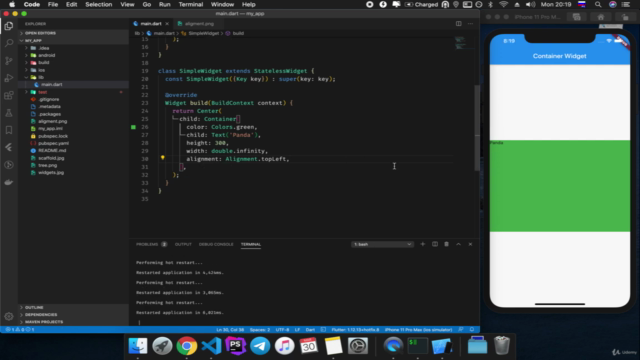Image resolution: width=640 pixels, height=360 pixels.
Task: Open the bash terminal selector dropdown
Action: point(382,244)
